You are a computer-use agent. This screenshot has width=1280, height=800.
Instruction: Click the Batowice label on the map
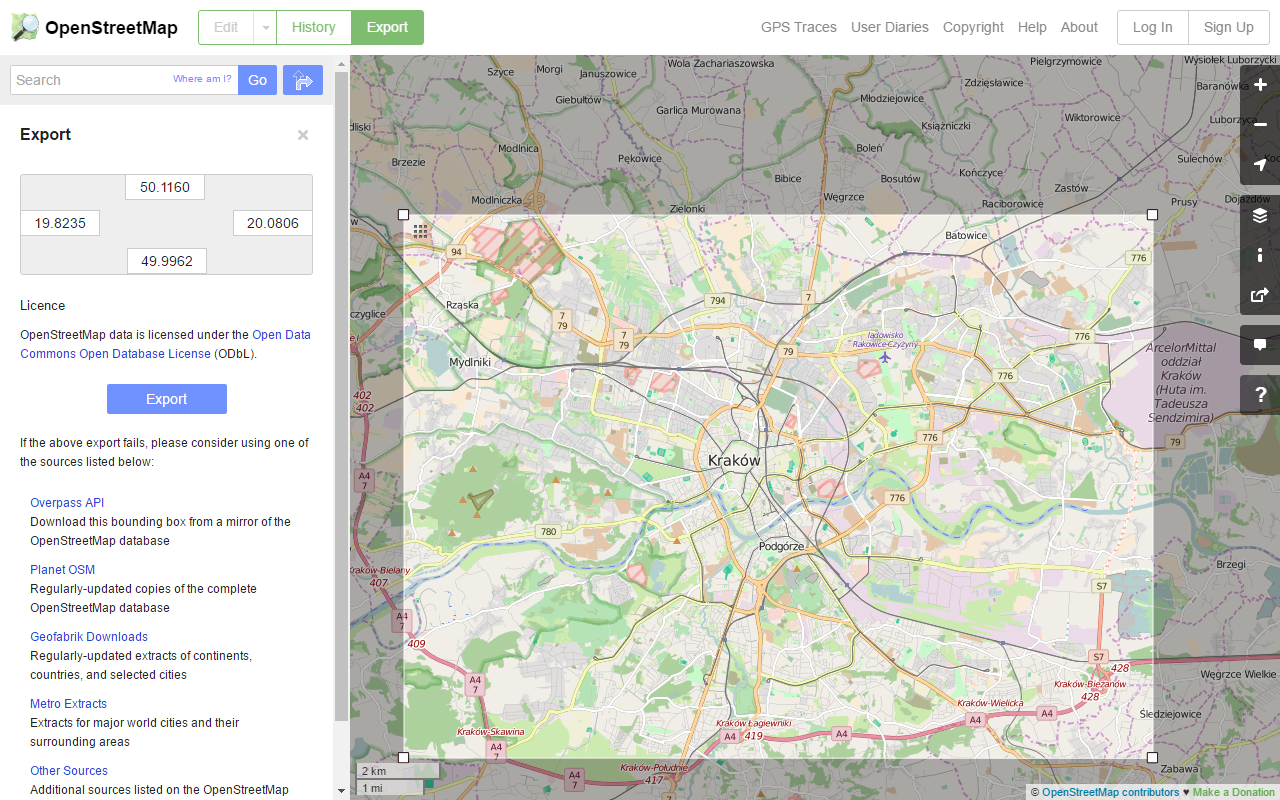tap(966, 236)
